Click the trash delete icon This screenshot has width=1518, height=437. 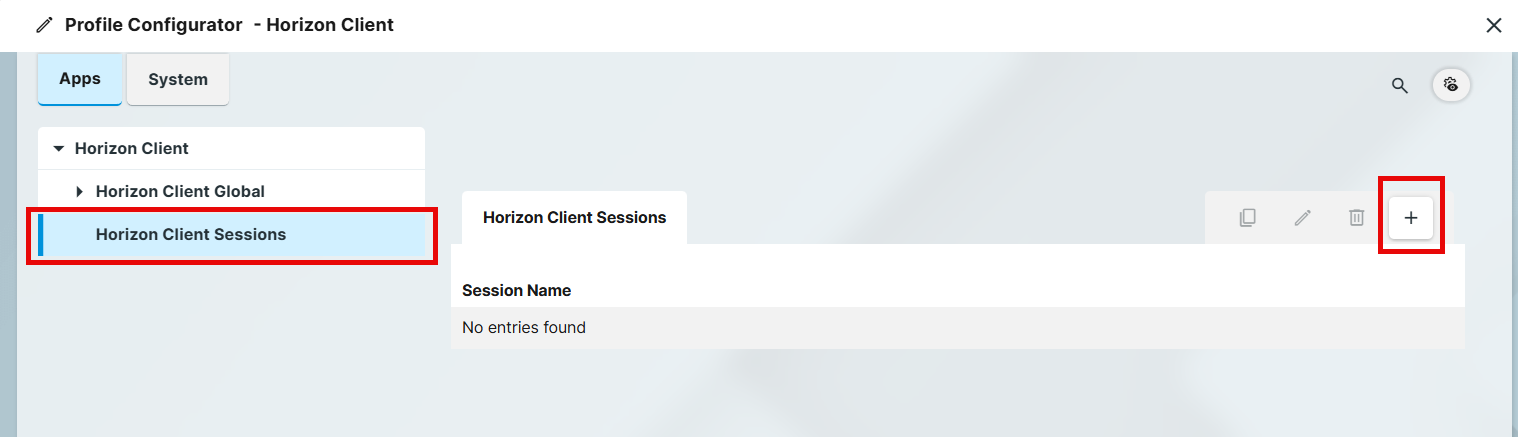point(1356,217)
